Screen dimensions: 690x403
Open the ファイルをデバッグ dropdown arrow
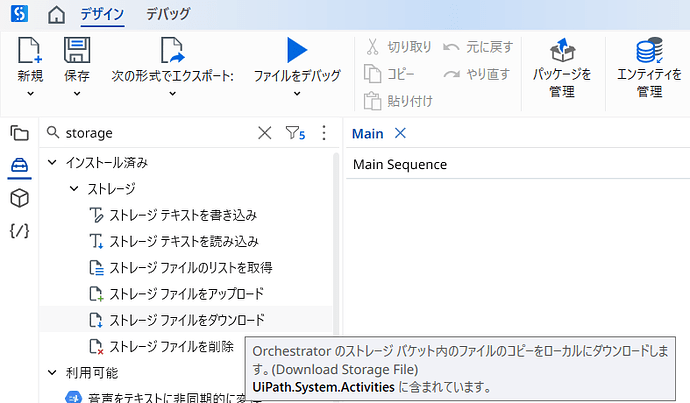click(297, 93)
